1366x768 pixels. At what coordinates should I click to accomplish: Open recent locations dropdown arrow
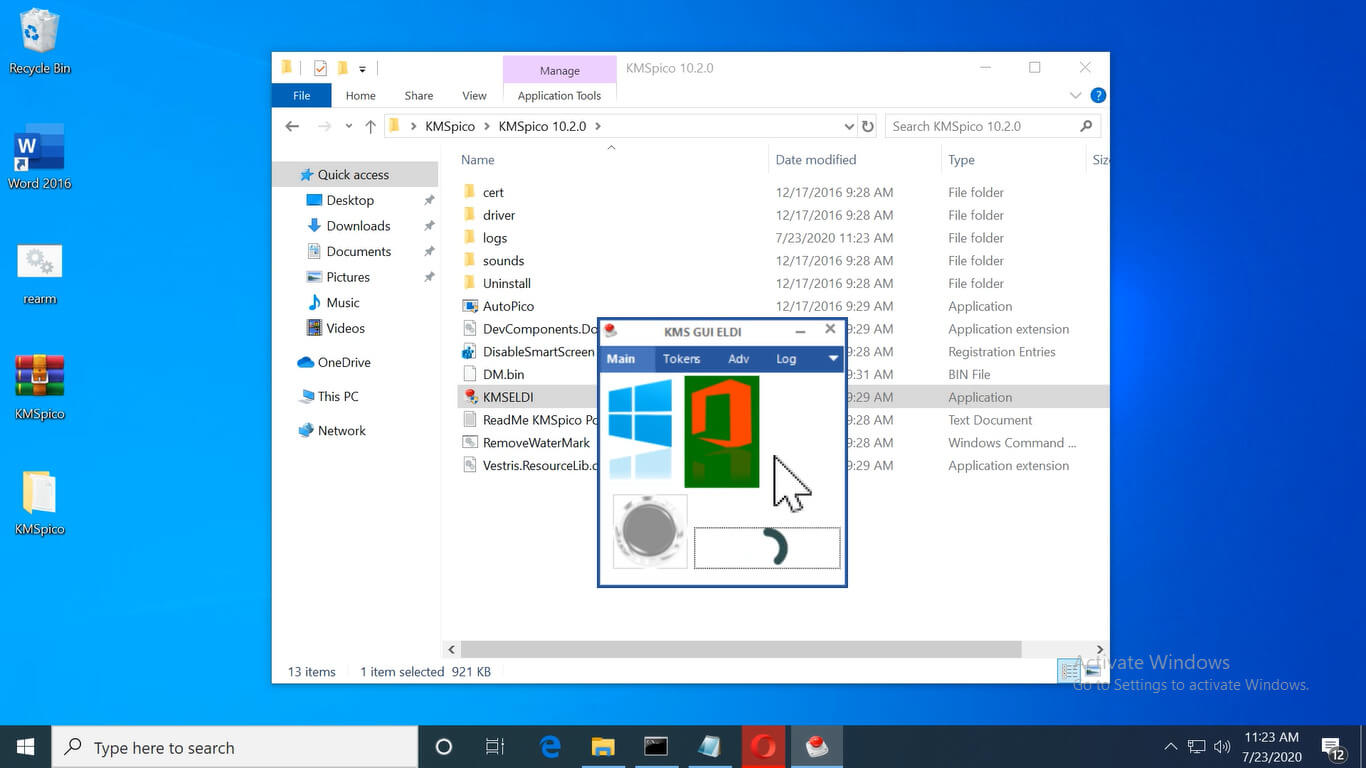click(348, 127)
